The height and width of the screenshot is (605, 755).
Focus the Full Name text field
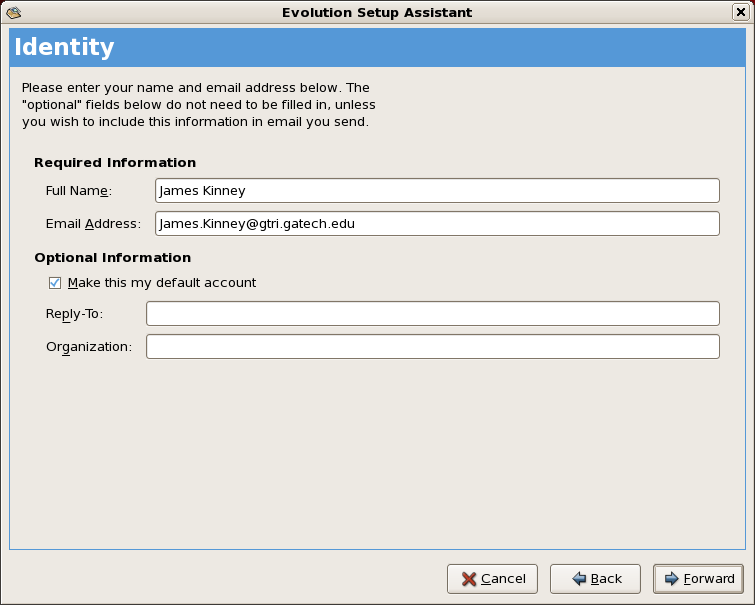click(x=437, y=191)
